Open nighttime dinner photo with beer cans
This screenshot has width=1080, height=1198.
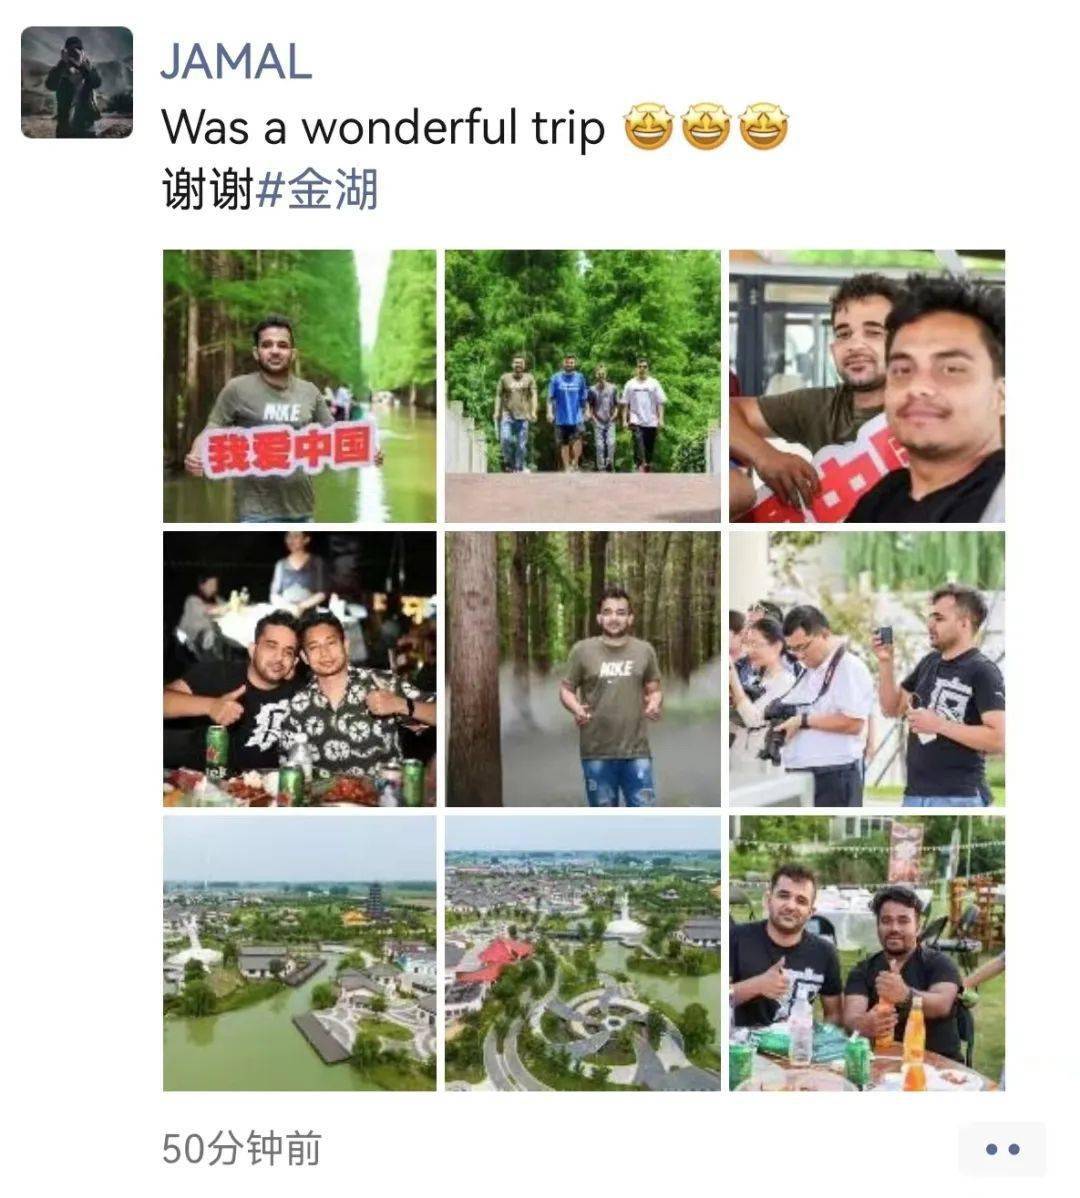(x=299, y=669)
